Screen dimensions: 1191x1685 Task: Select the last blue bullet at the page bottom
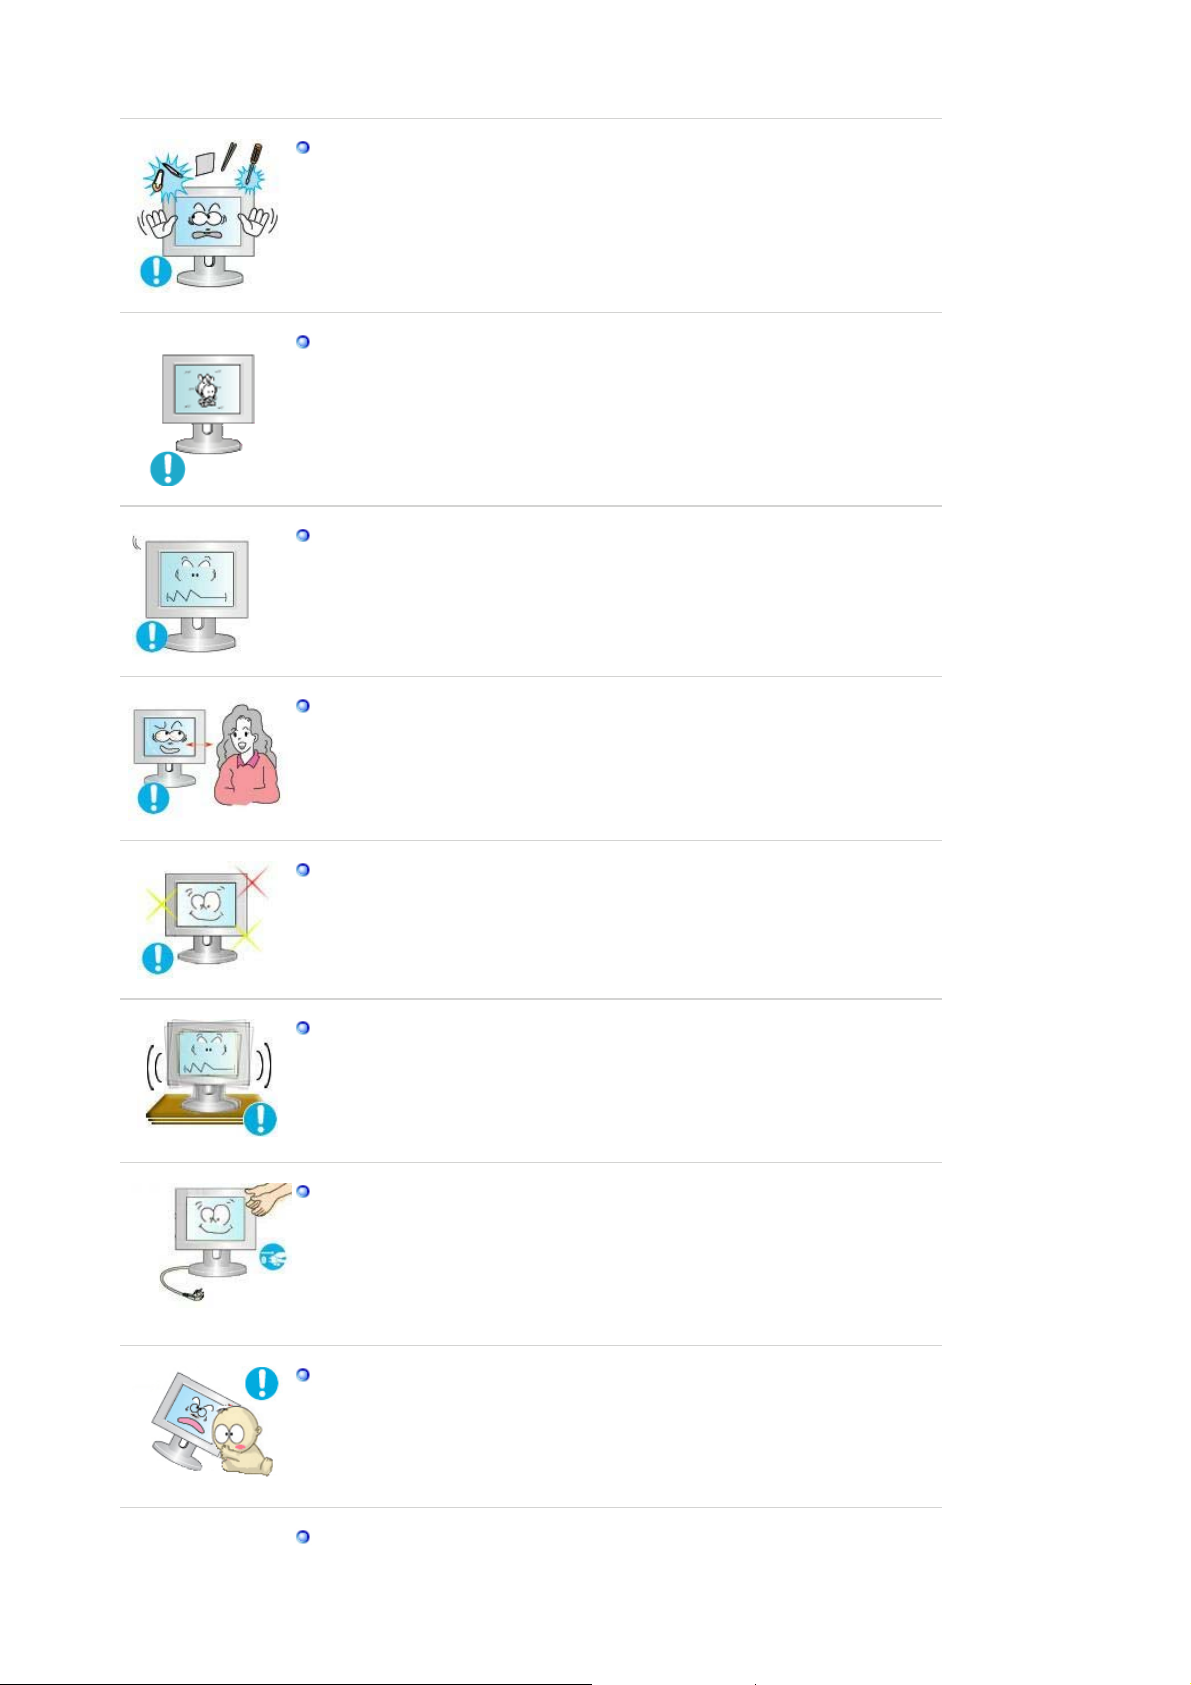(x=304, y=1537)
